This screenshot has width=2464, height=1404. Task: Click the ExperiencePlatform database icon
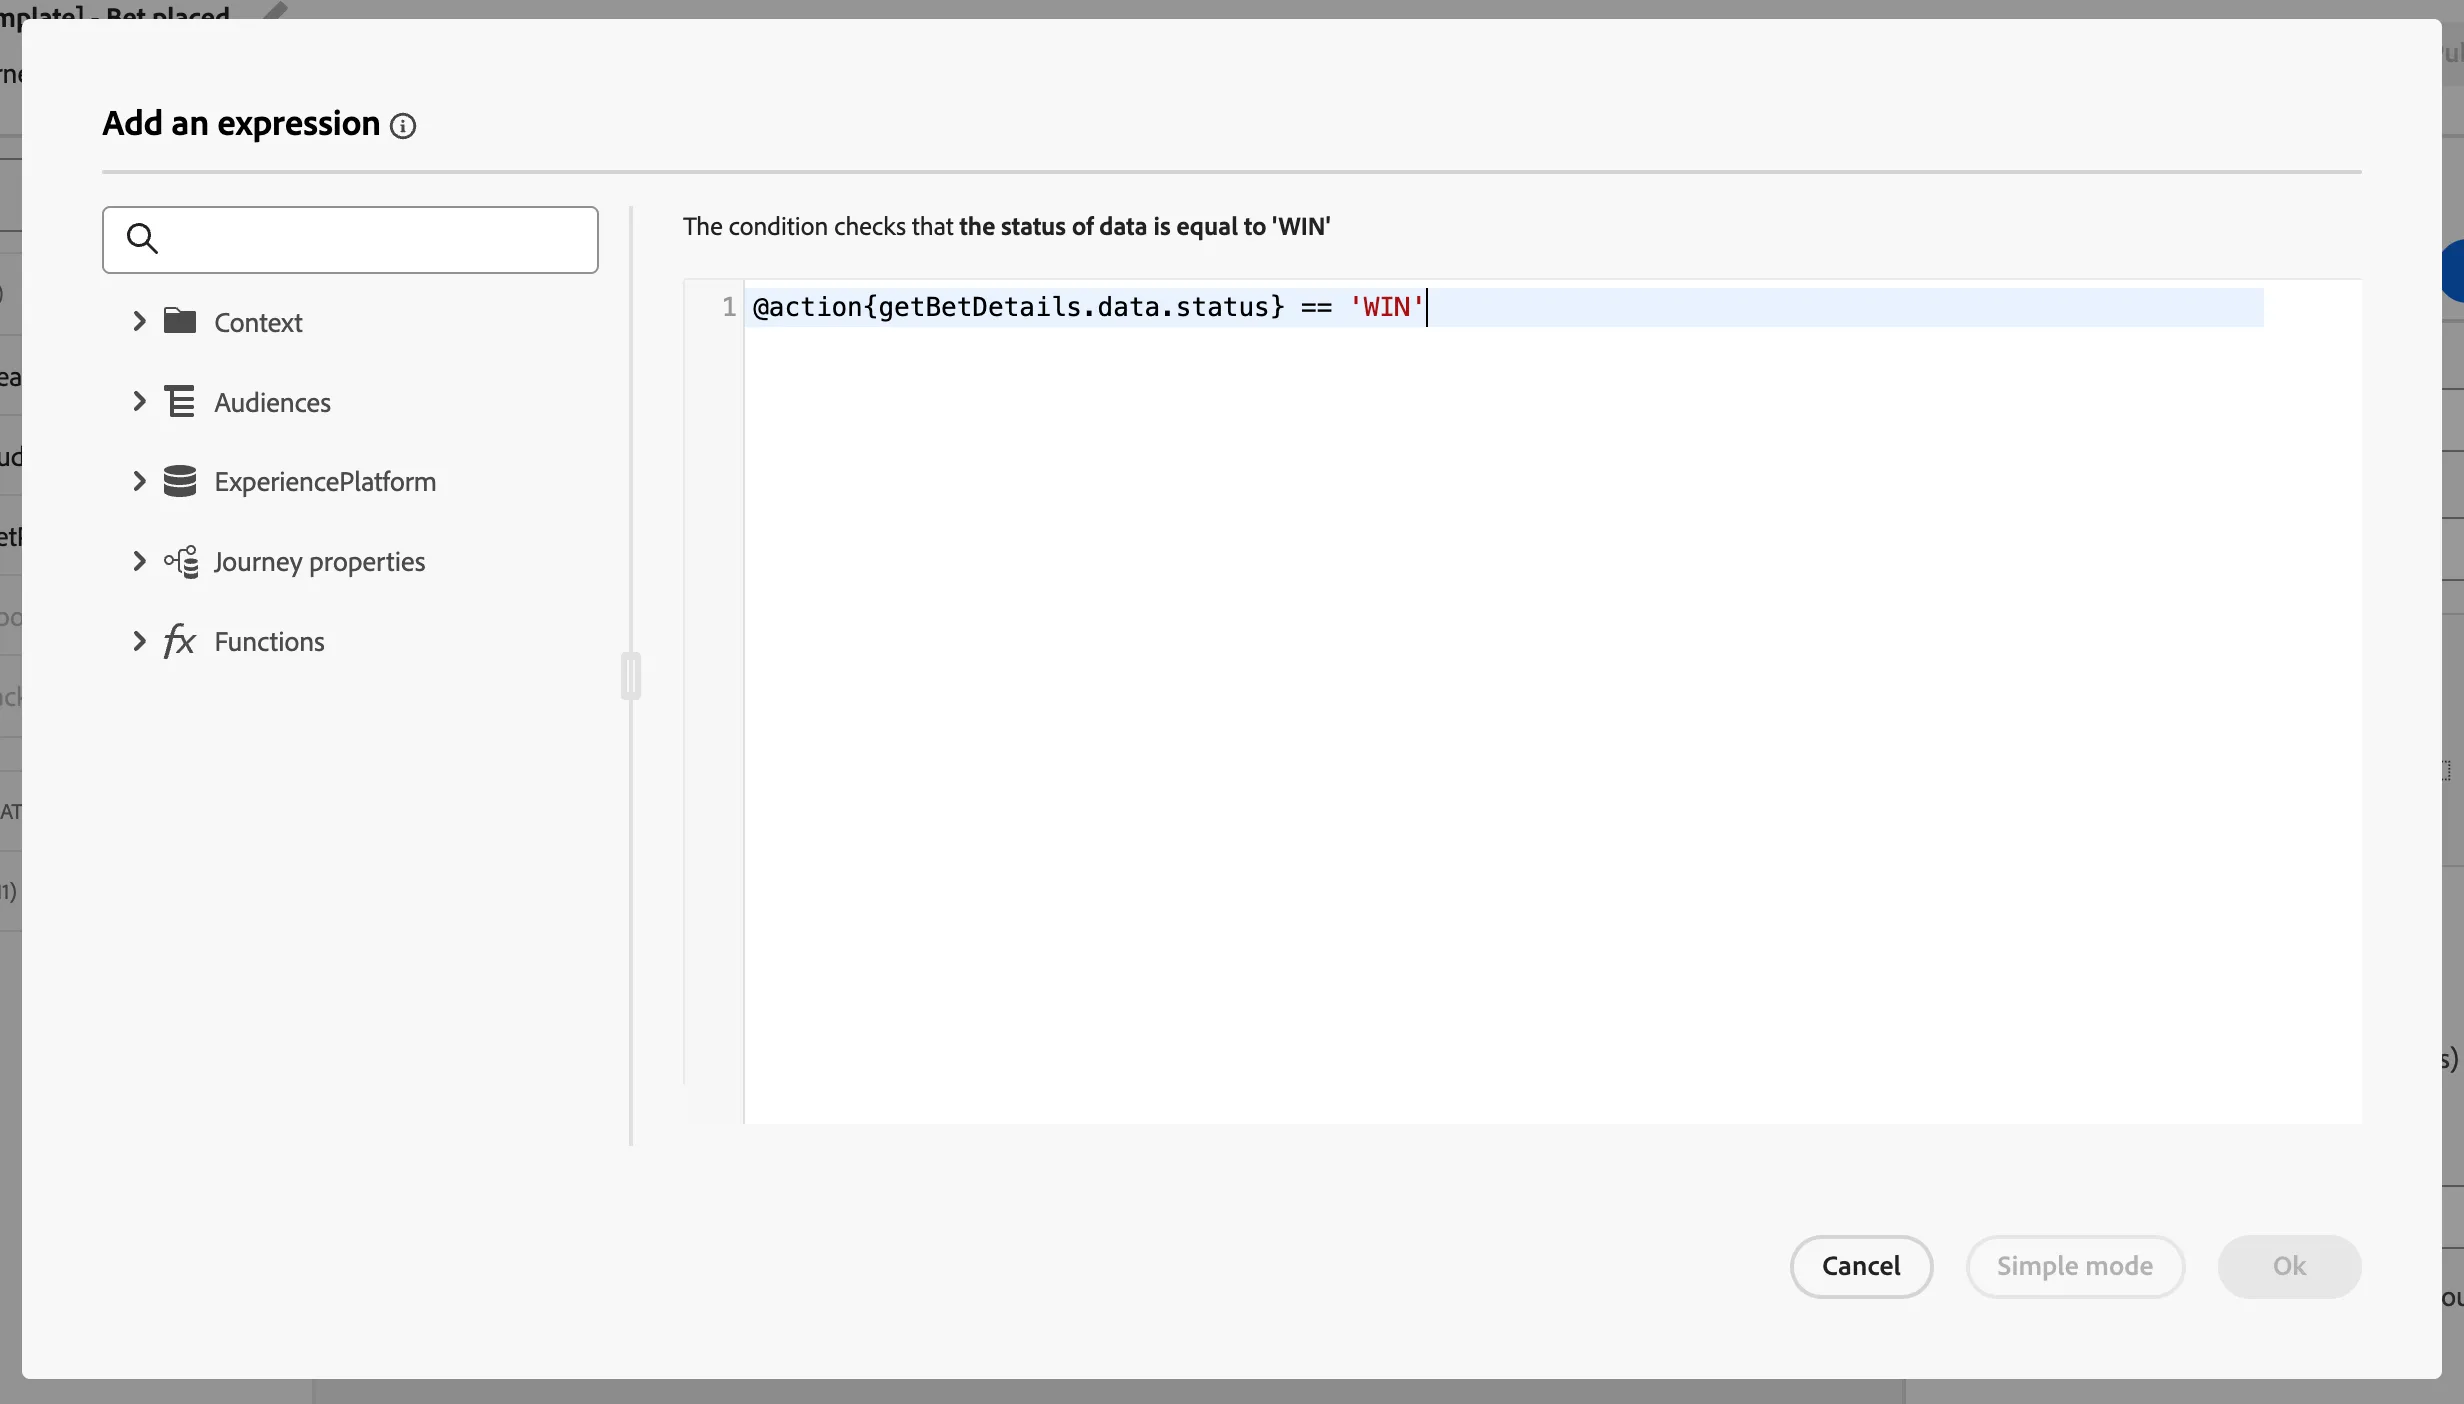180,481
